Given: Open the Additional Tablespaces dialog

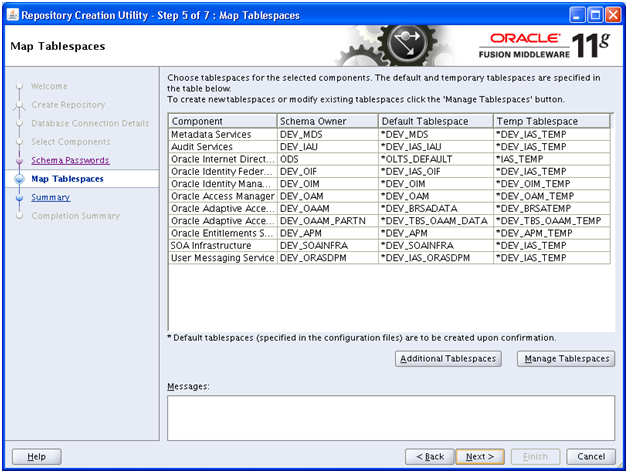Looking at the screenshot, I should pyautogui.click(x=448, y=358).
